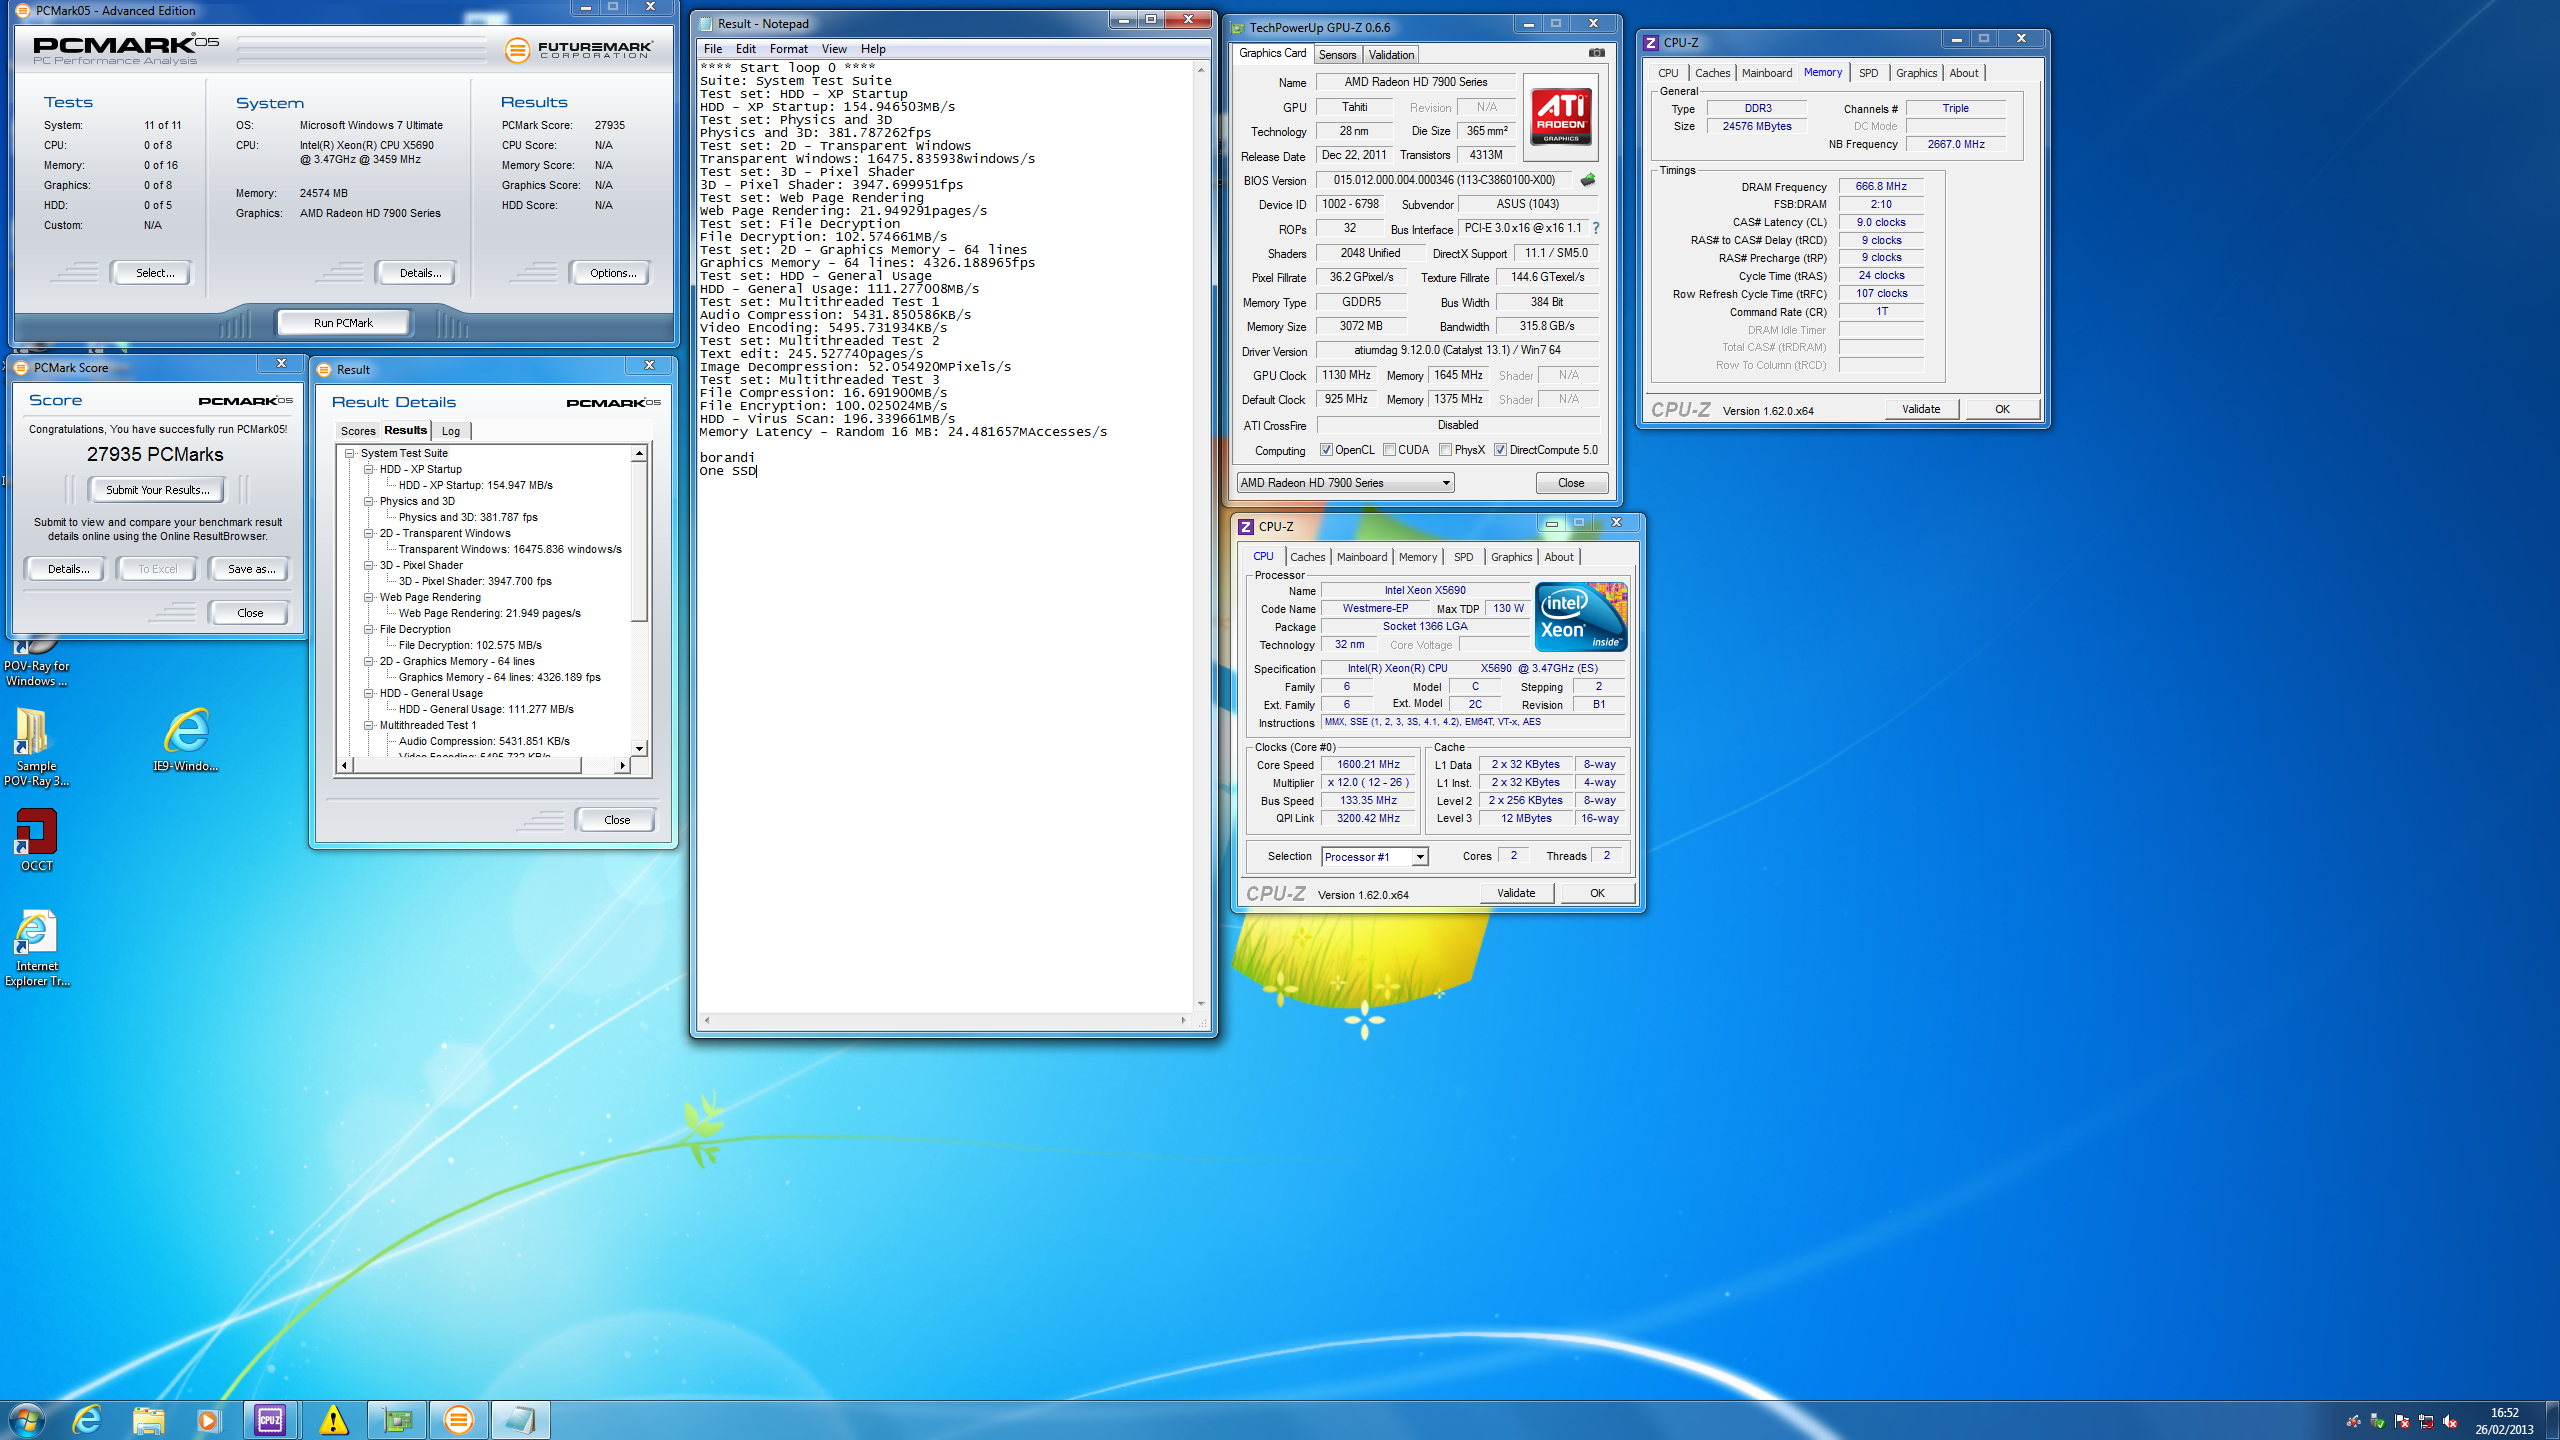Toggle the PhysX checkbox in GPU-Z
Screen dimensions: 2560x1440
pyautogui.click(x=1446, y=450)
